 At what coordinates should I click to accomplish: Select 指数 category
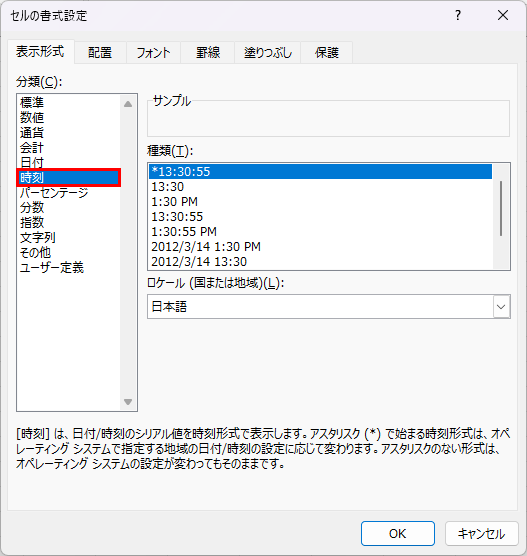coord(69,223)
